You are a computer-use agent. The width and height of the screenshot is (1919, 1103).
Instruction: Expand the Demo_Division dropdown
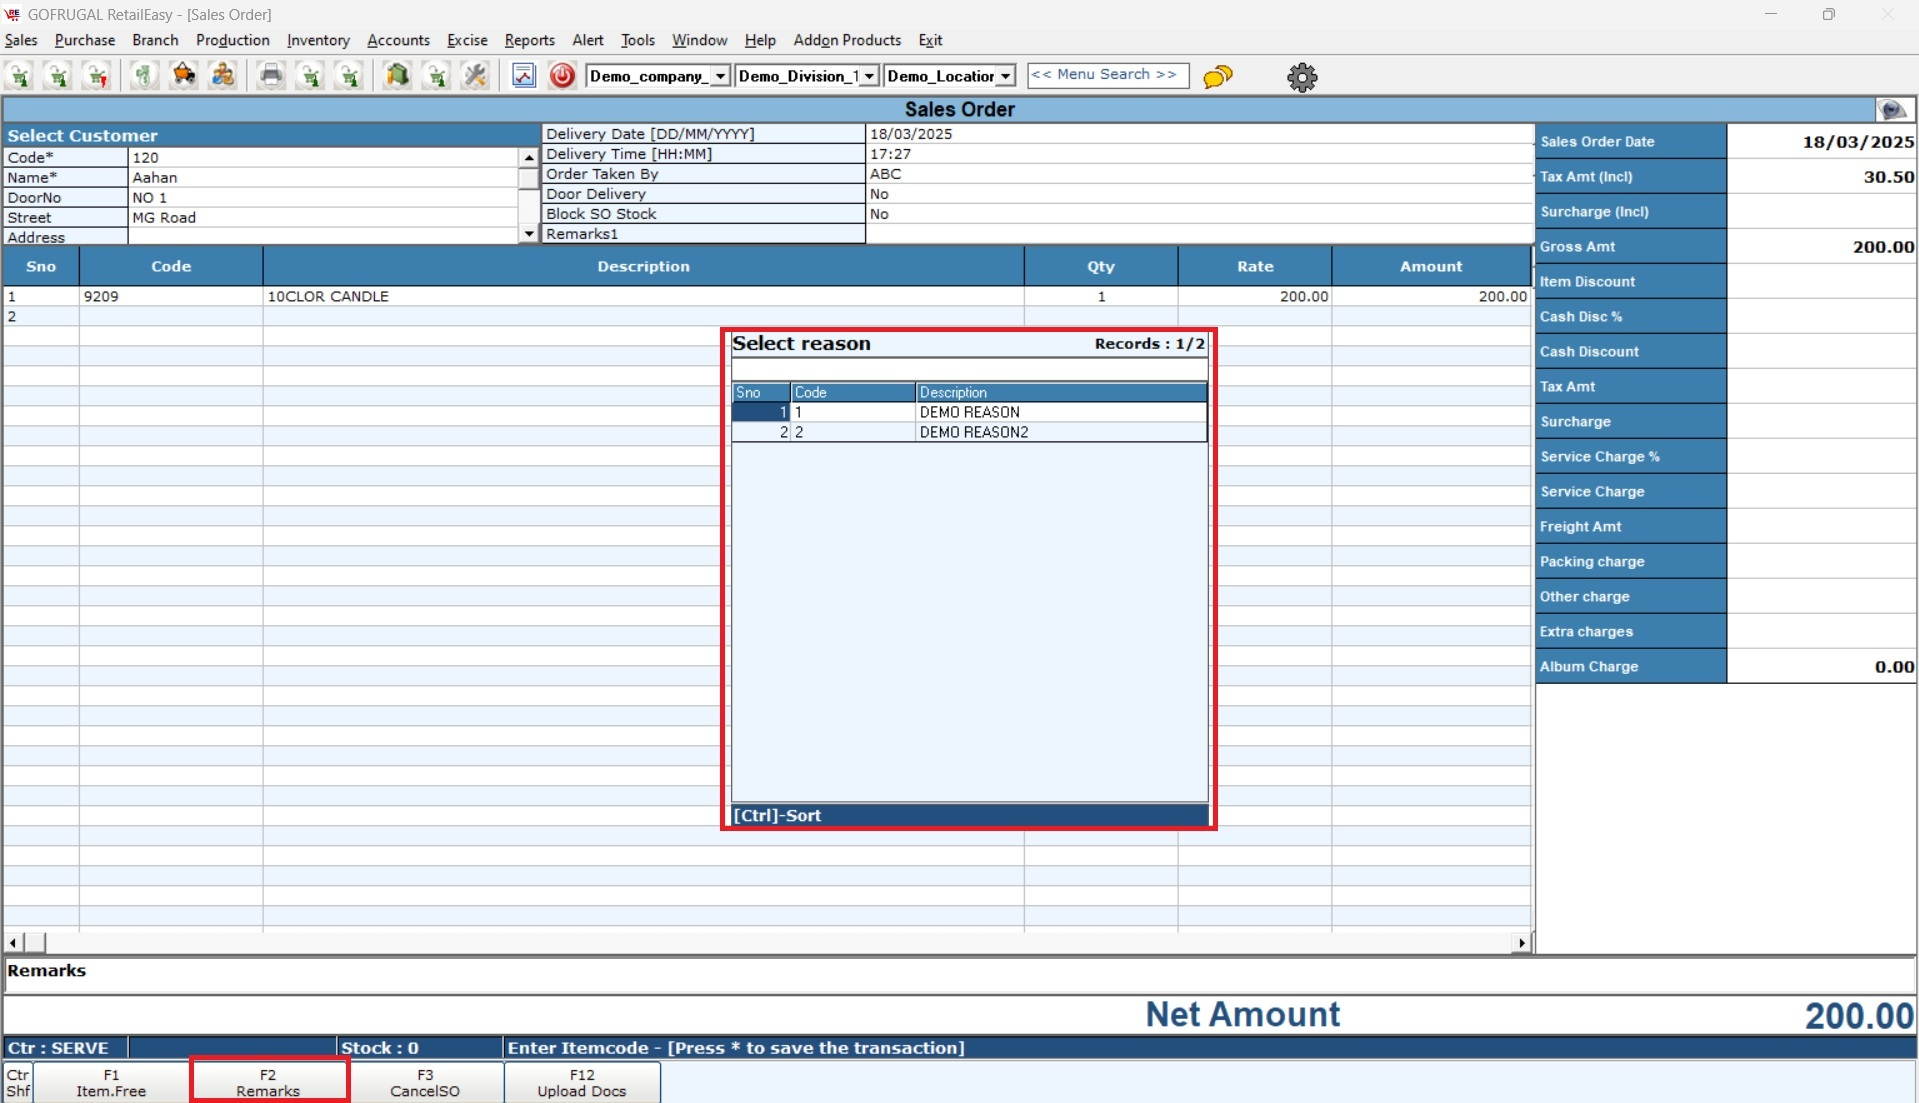(x=868, y=77)
